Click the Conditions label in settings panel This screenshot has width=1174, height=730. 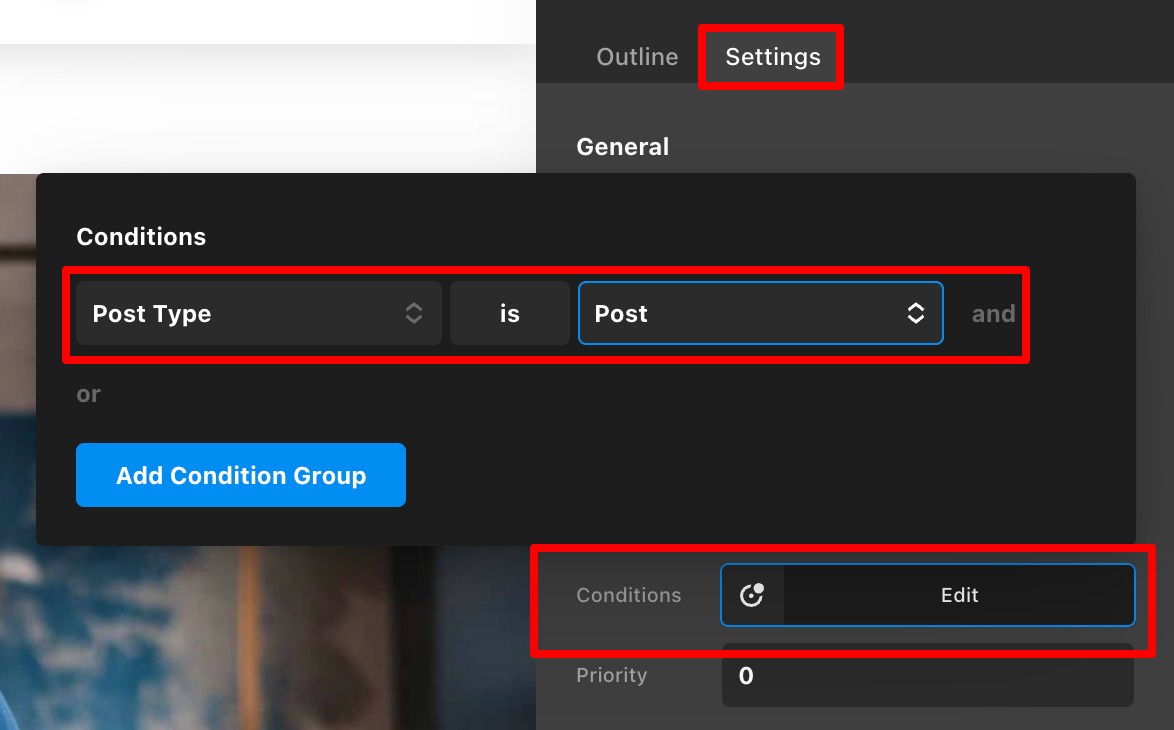(628, 595)
